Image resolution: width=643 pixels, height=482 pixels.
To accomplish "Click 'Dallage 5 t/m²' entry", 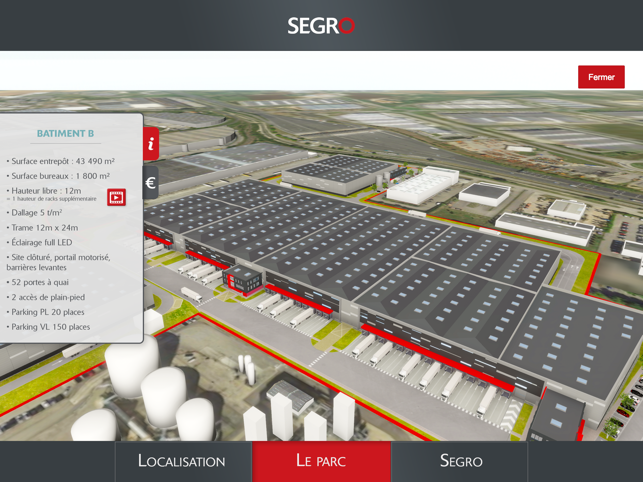I will (34, 212).
